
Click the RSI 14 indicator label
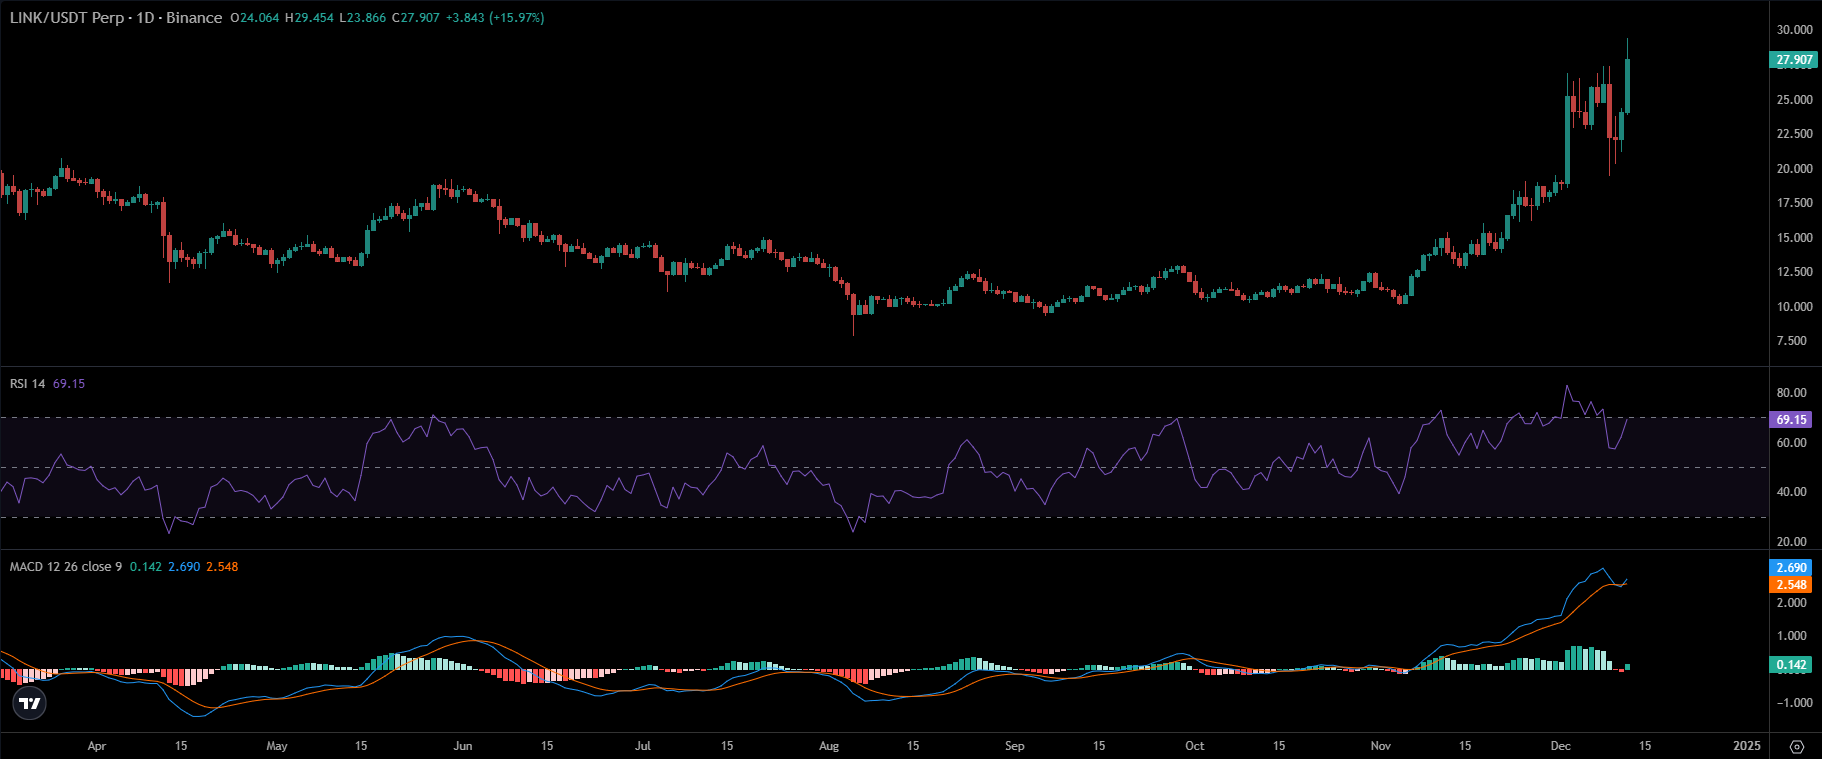(28, 384)
